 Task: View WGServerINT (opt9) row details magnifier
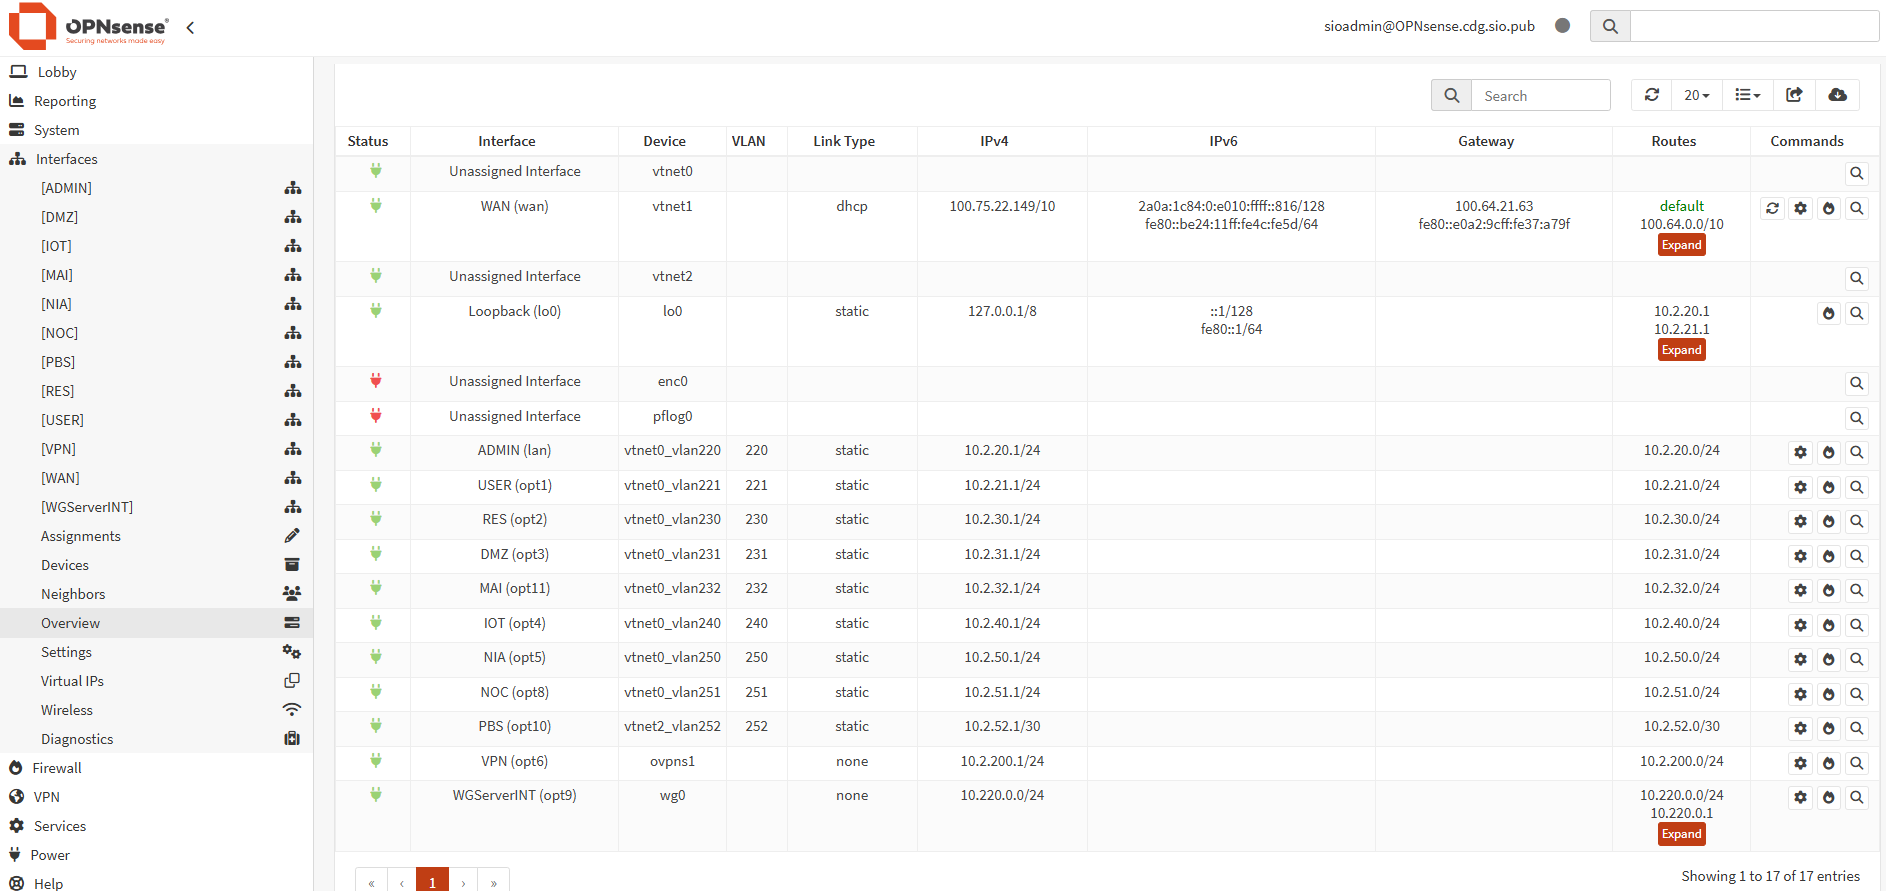1856,797
